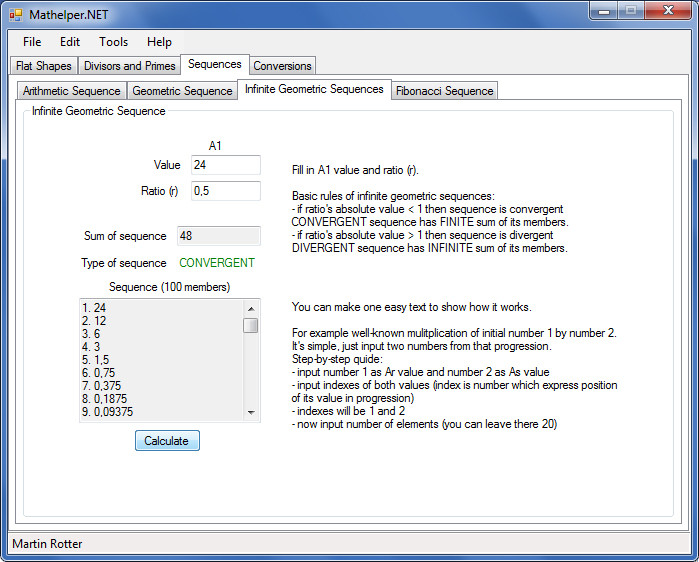Click the sequence list scroll down arrow

pyautogui.click(x=251, y=412)
